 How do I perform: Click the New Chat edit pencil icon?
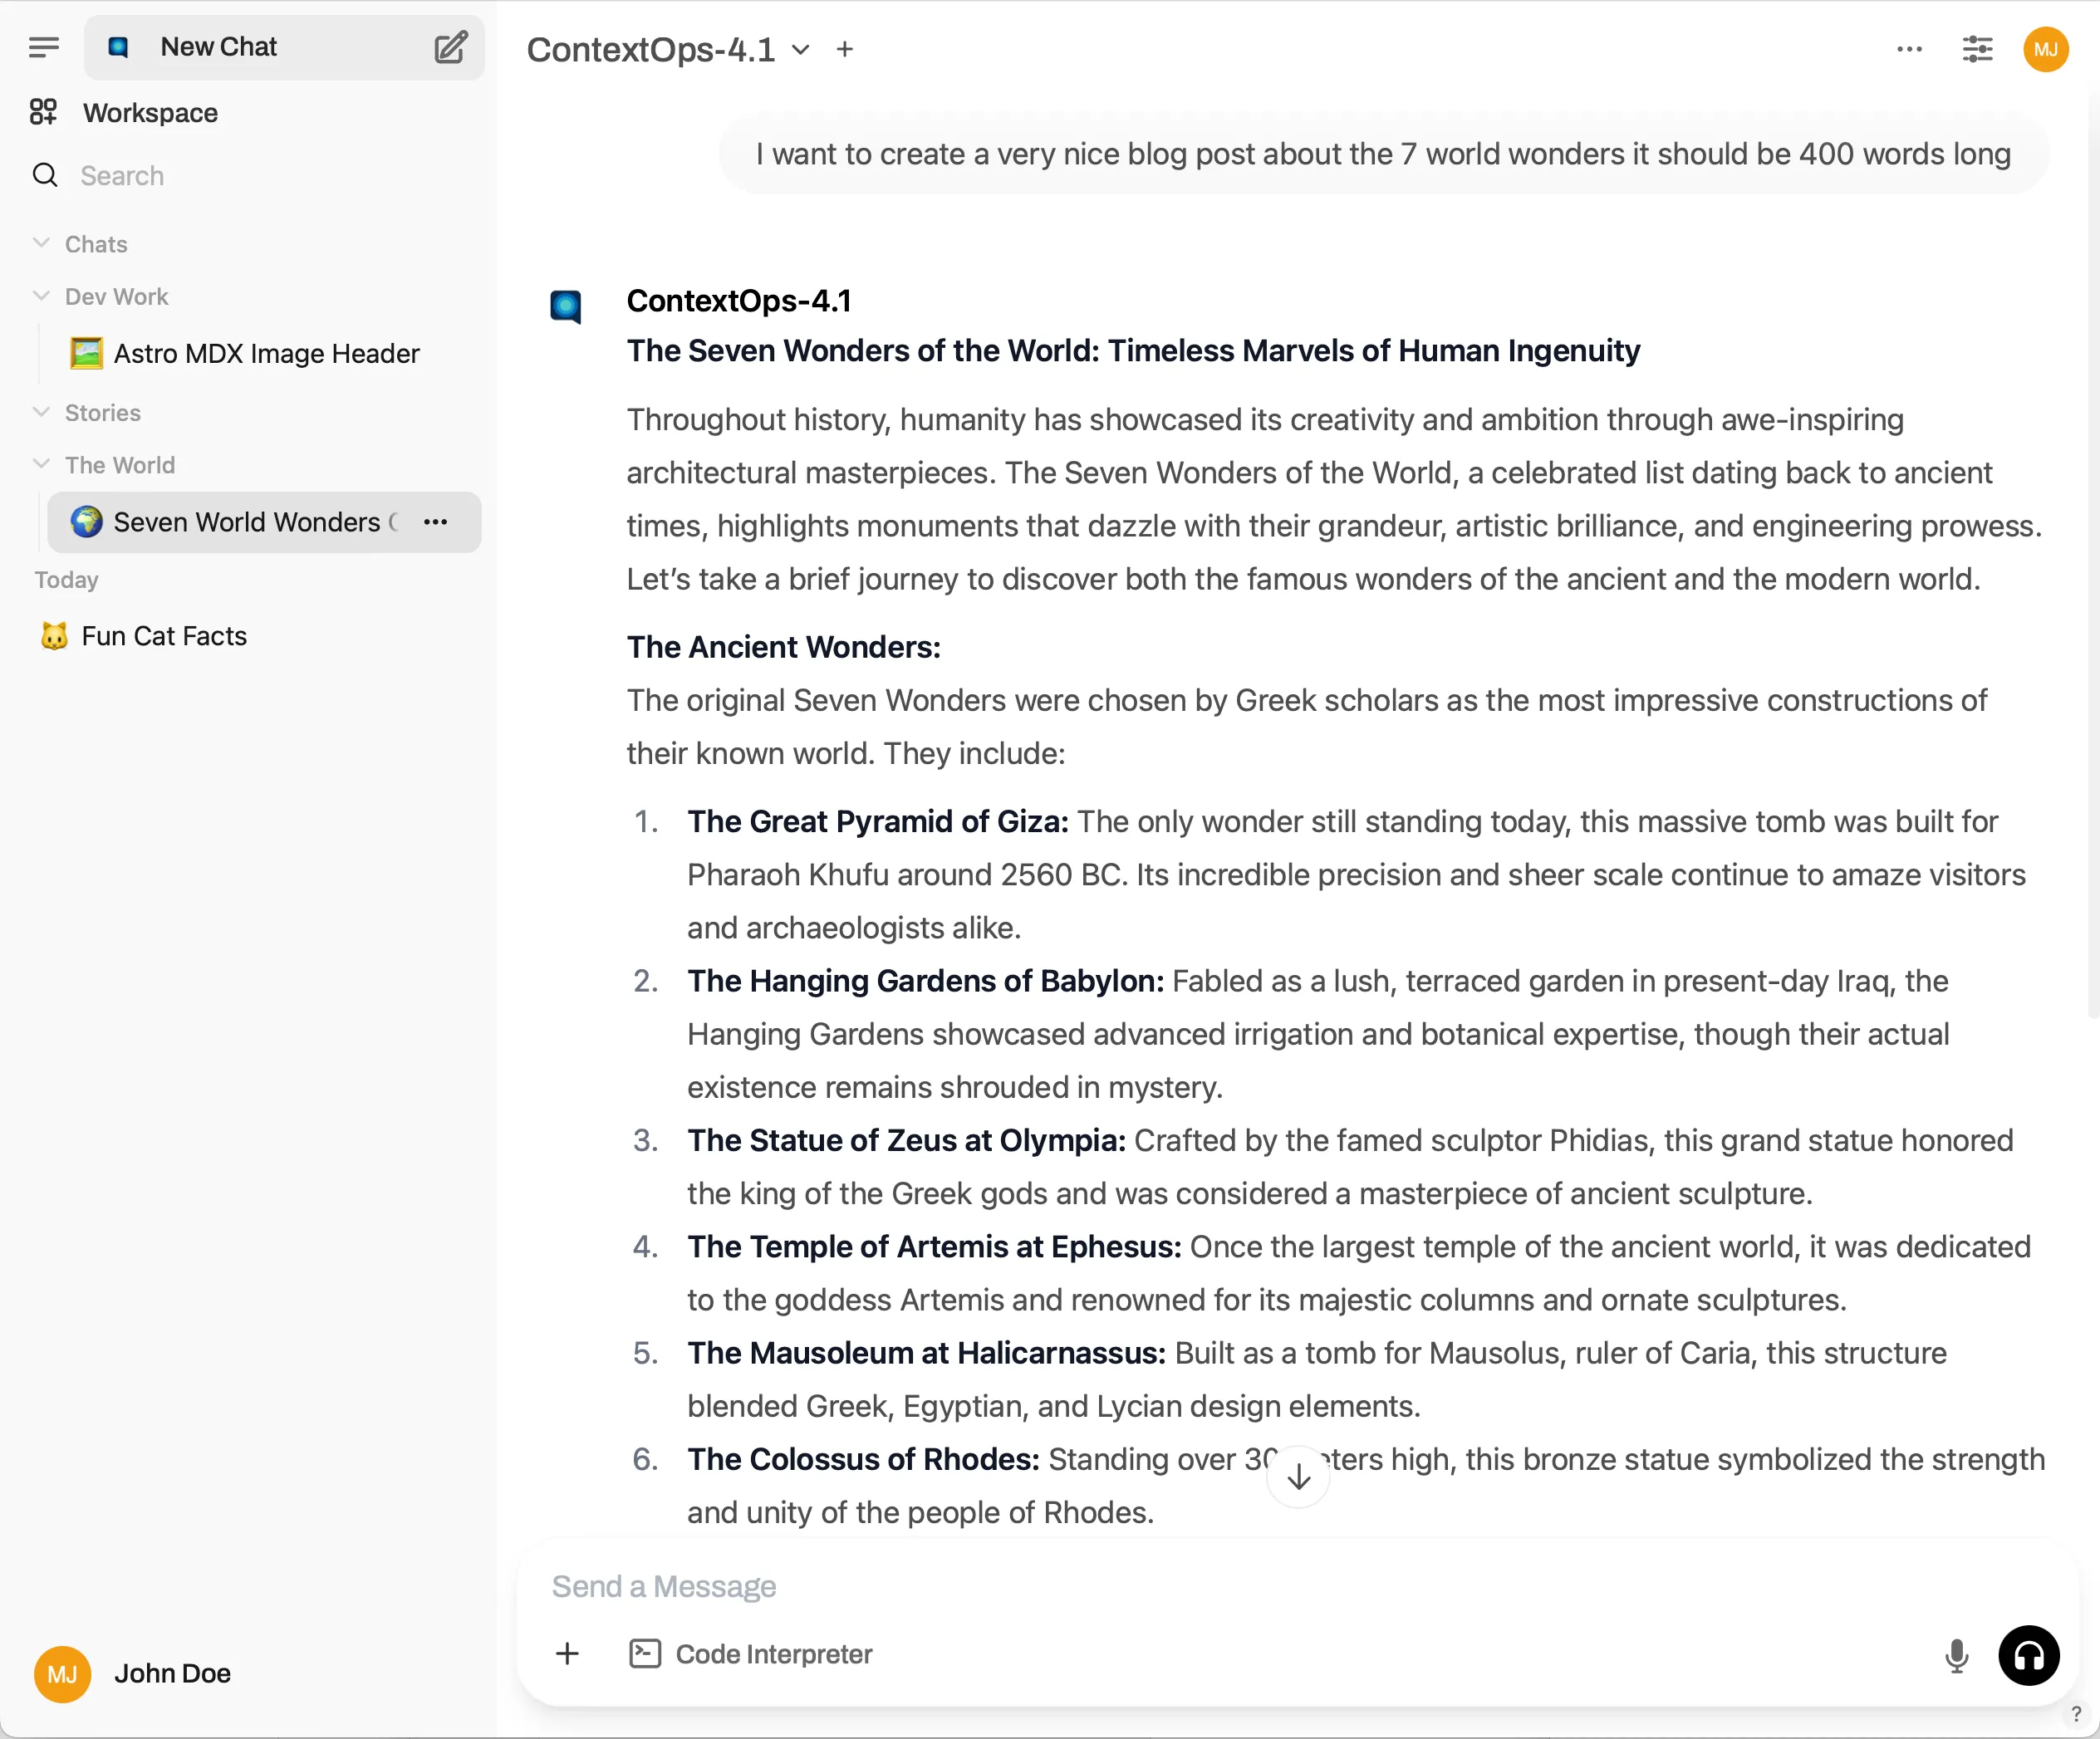click(x=451, y=47)
